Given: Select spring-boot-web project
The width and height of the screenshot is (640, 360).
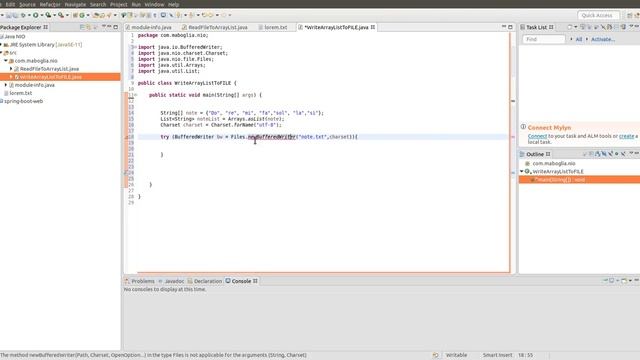Looking at the screenshot, I should coord(23,101).
